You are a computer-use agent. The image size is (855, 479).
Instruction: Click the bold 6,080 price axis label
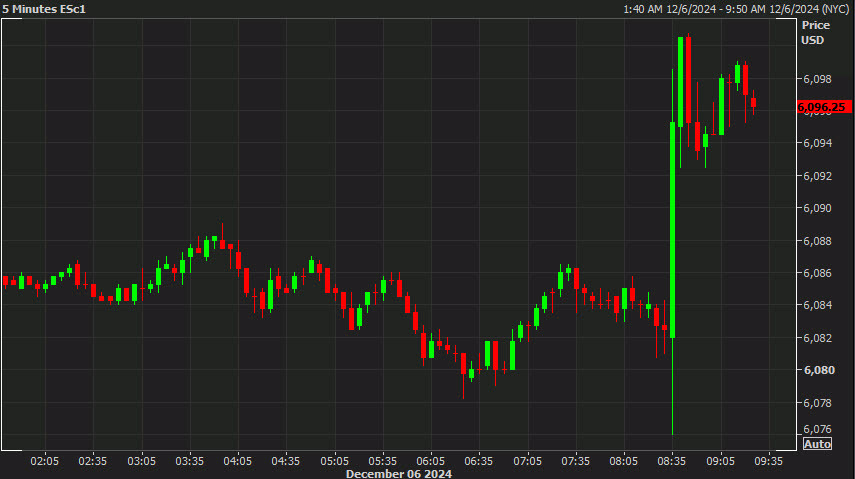[819, 370]
